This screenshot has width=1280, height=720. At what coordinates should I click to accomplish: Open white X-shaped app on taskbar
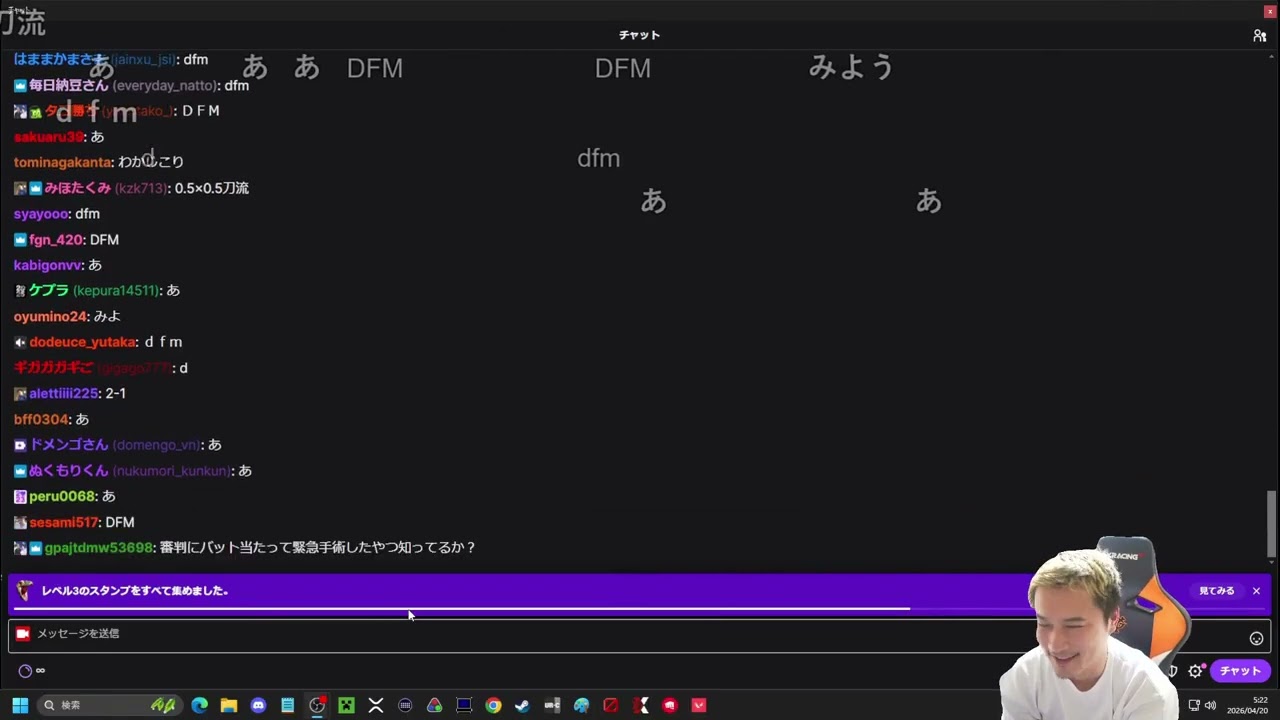click(376, 705)
